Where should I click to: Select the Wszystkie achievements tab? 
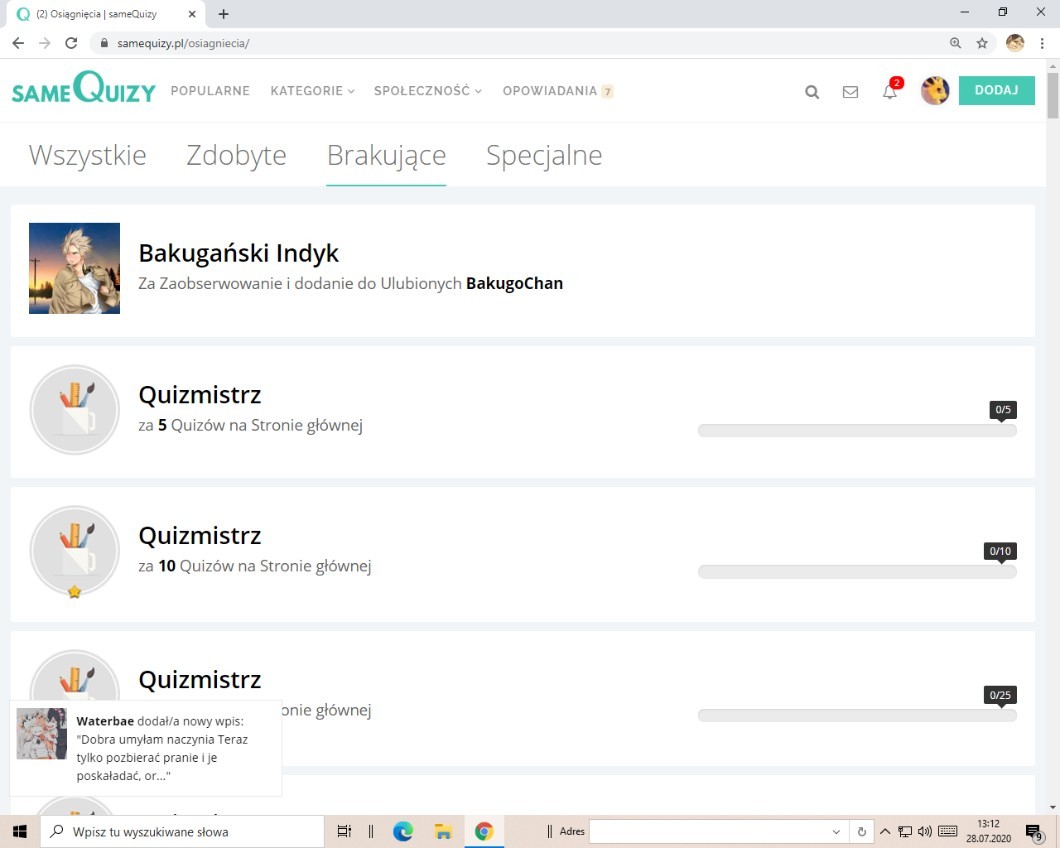click(88, 156)
